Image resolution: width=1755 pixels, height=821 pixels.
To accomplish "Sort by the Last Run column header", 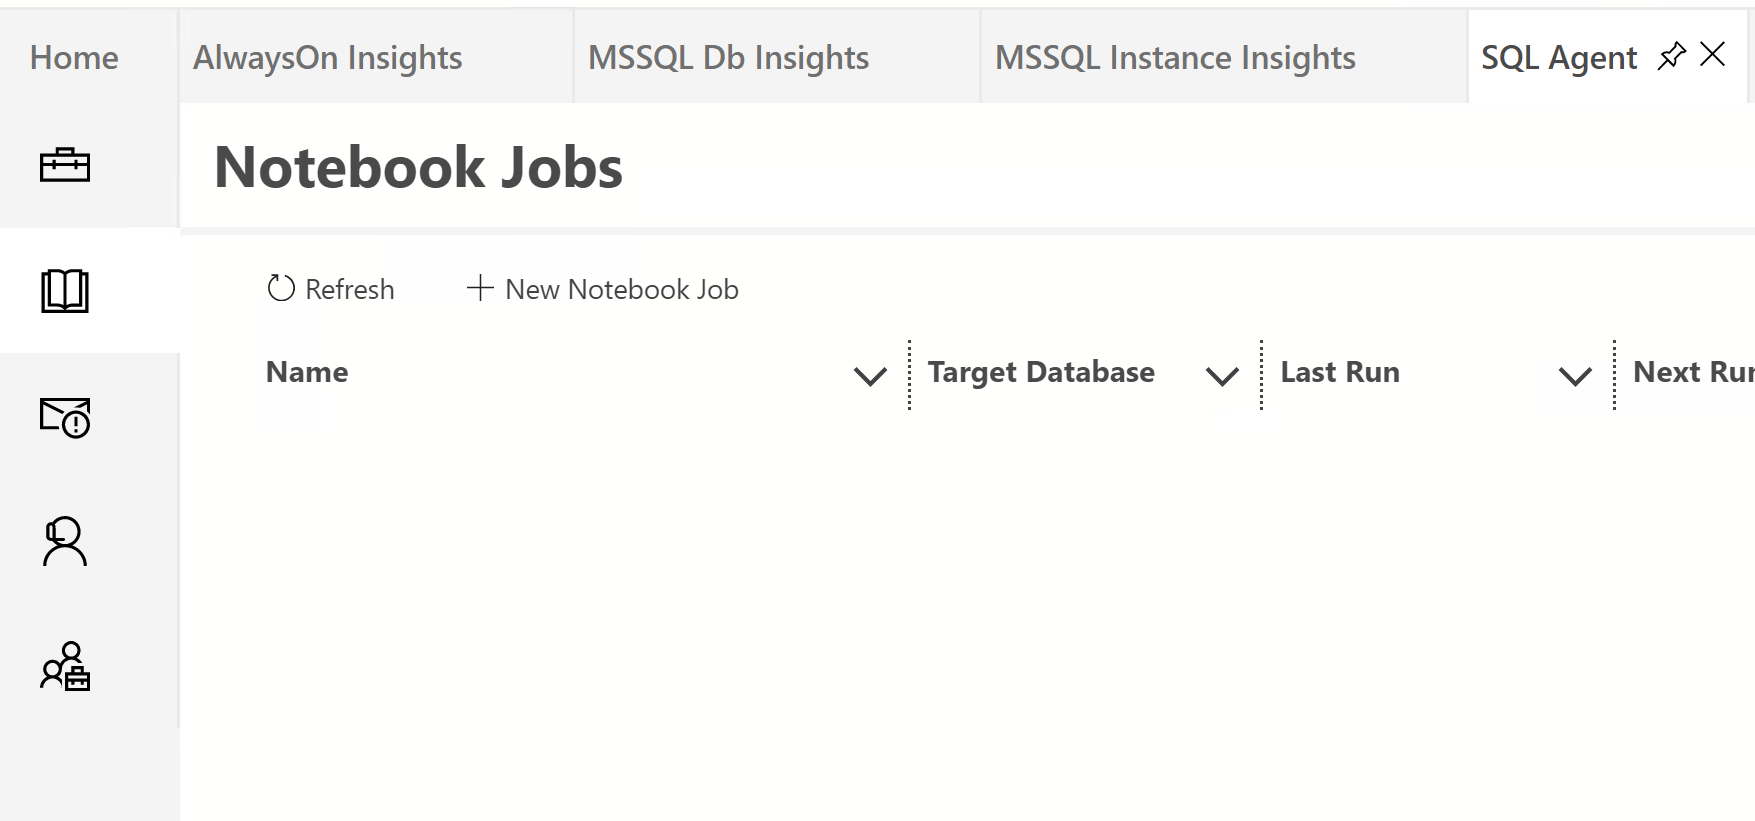I will pyautogui.click(x=1340, y=372).
